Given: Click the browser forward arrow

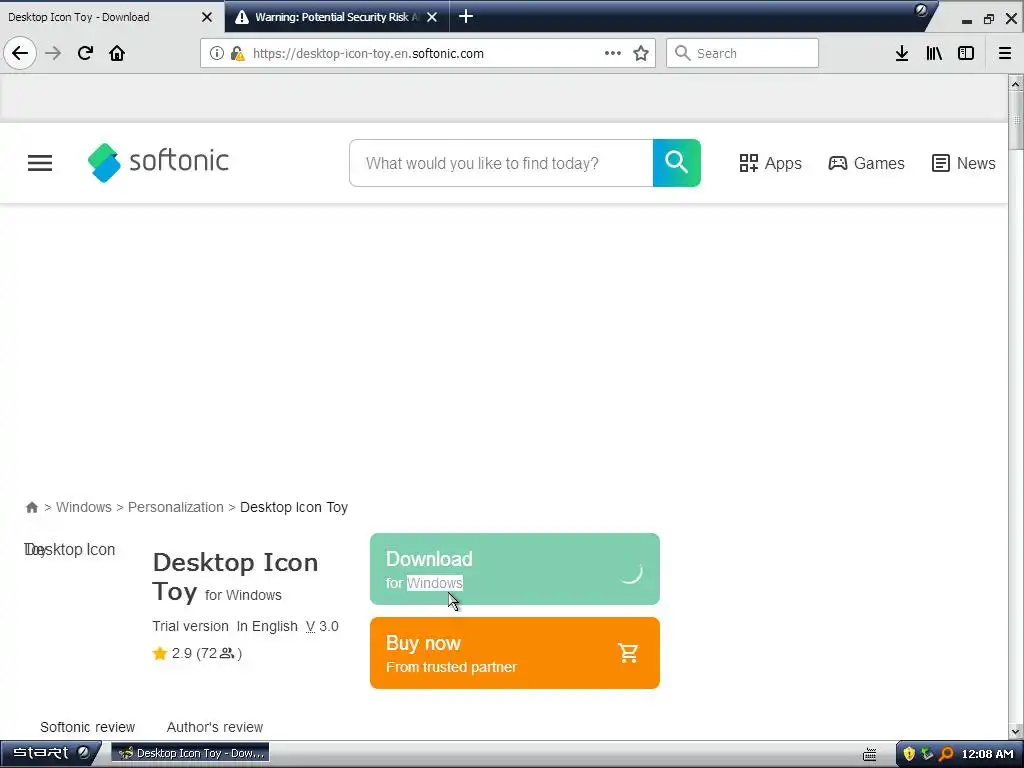Looking at the screenshot, I should pos(53,53).
